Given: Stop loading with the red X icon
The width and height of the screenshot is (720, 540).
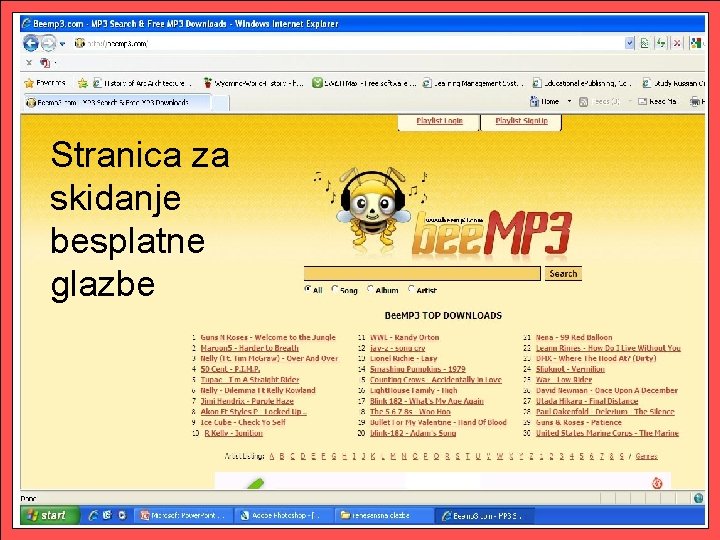Looking at the screenshot, I should tap(677, 44).
